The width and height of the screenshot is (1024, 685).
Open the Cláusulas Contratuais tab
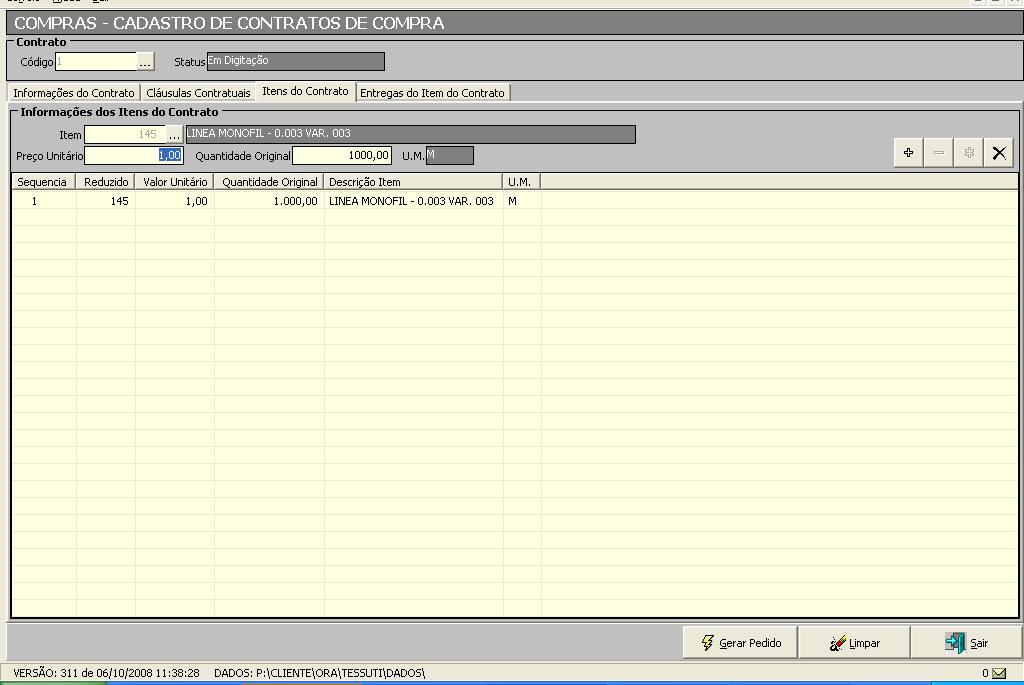click(198, 93)
